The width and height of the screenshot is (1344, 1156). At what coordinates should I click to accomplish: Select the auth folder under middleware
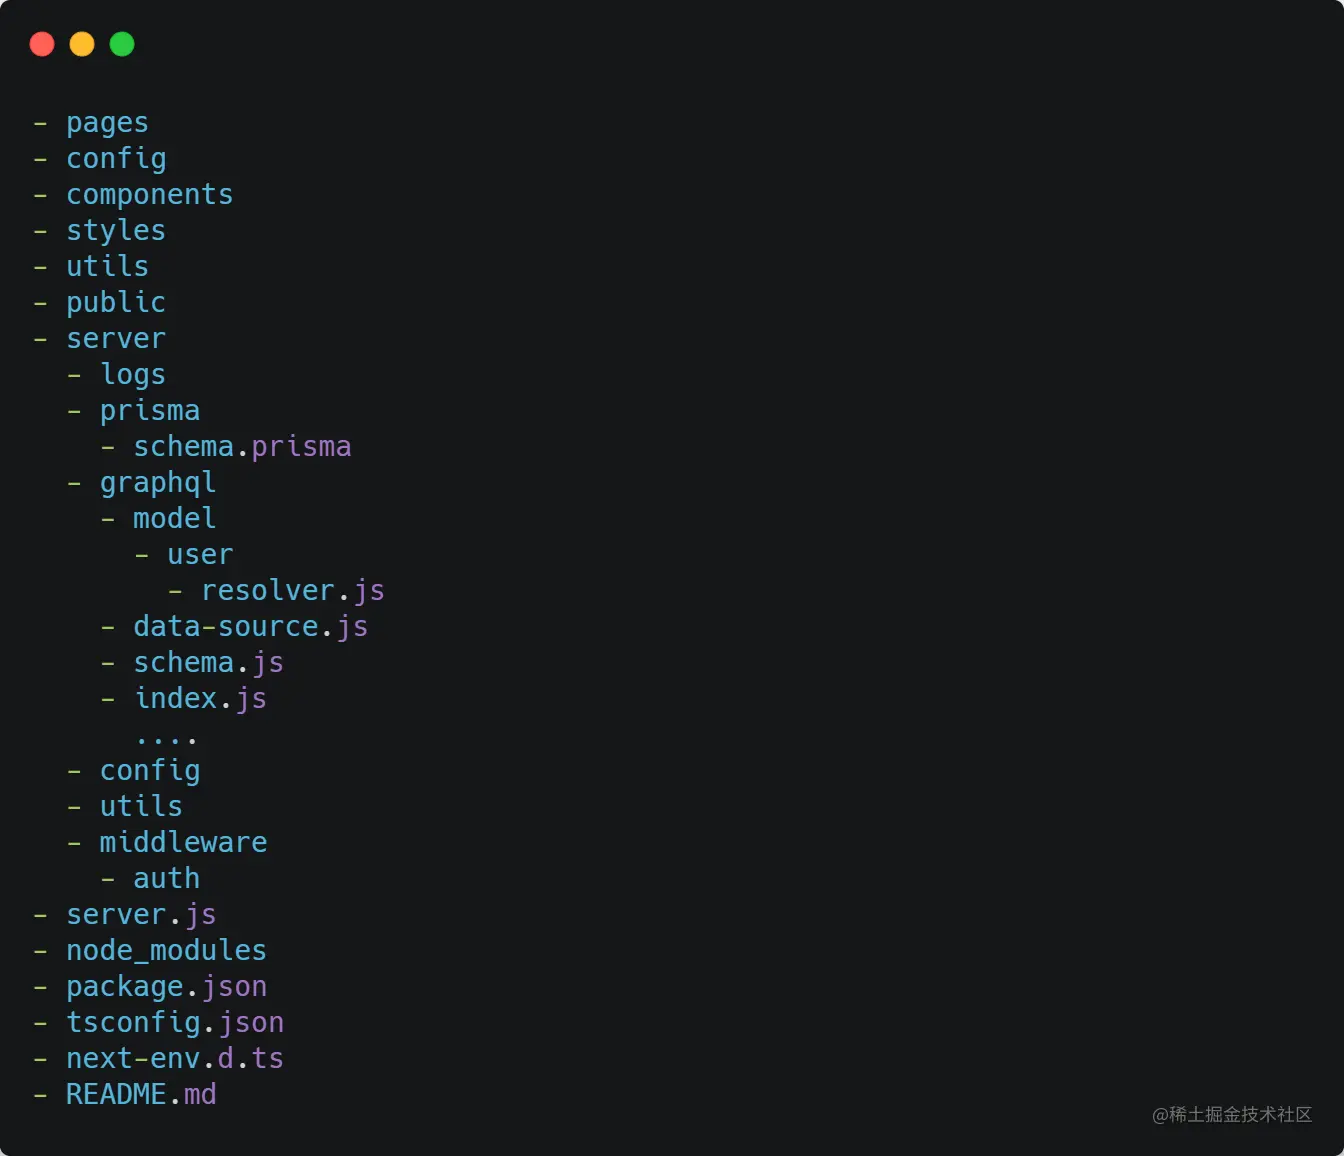click(x=166, y=878)
